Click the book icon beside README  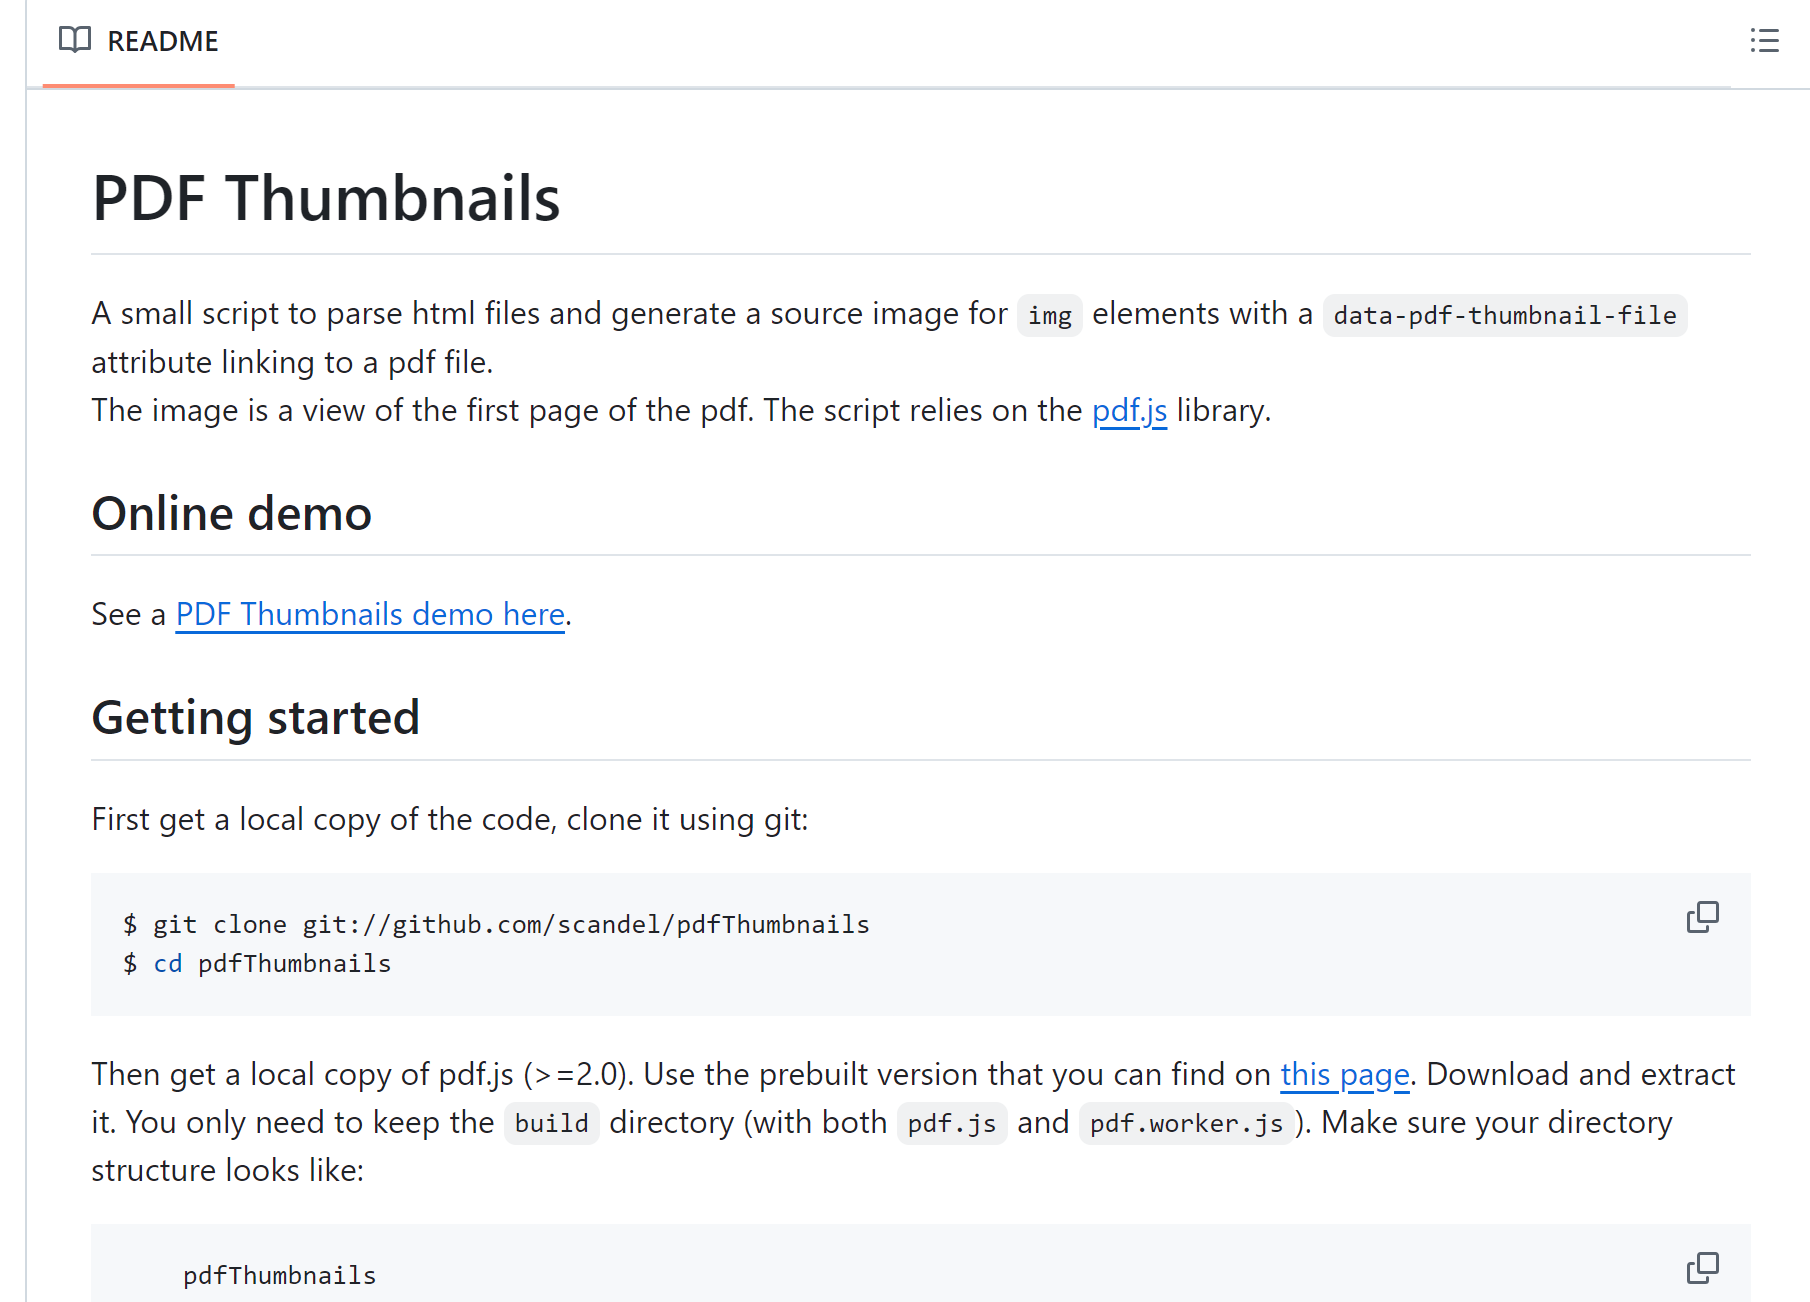[75, 41]
